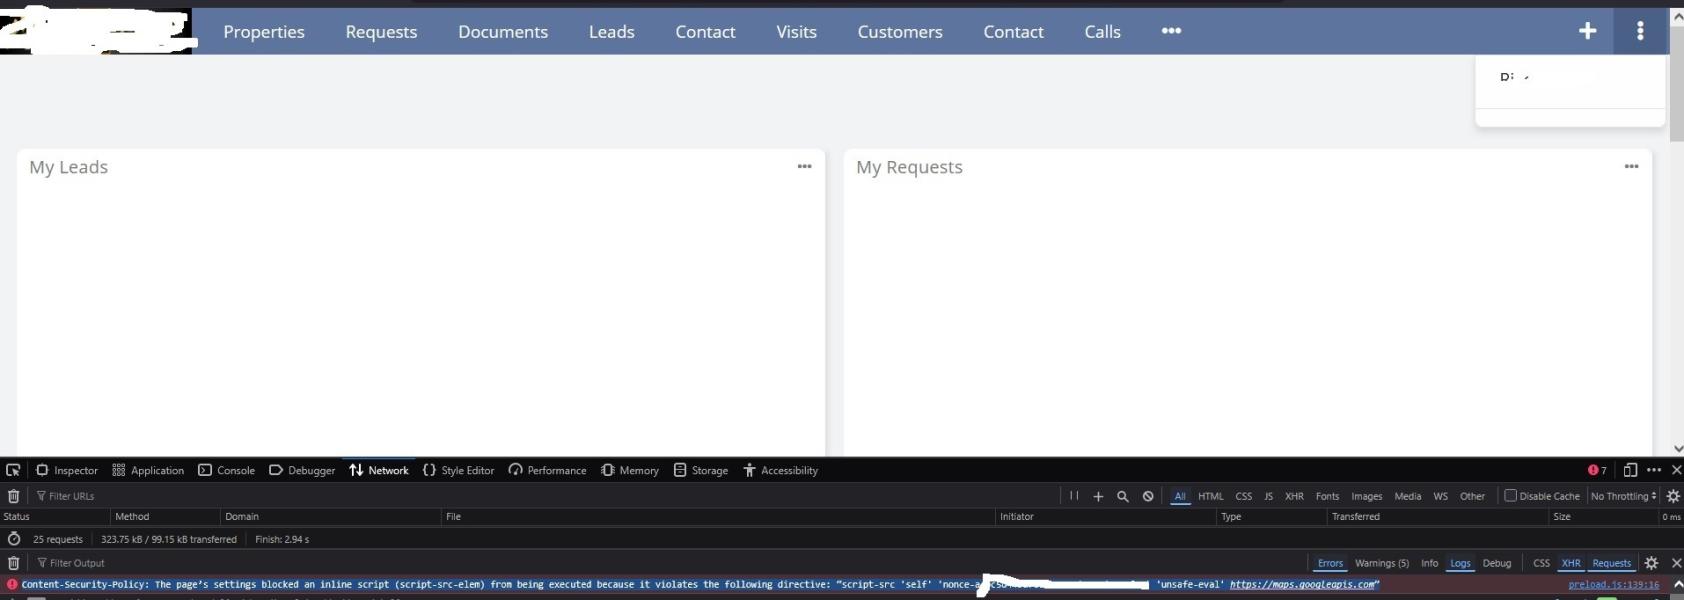Open the No Throttling dropdown
1684x600 pixels.
click(1623, 496)
